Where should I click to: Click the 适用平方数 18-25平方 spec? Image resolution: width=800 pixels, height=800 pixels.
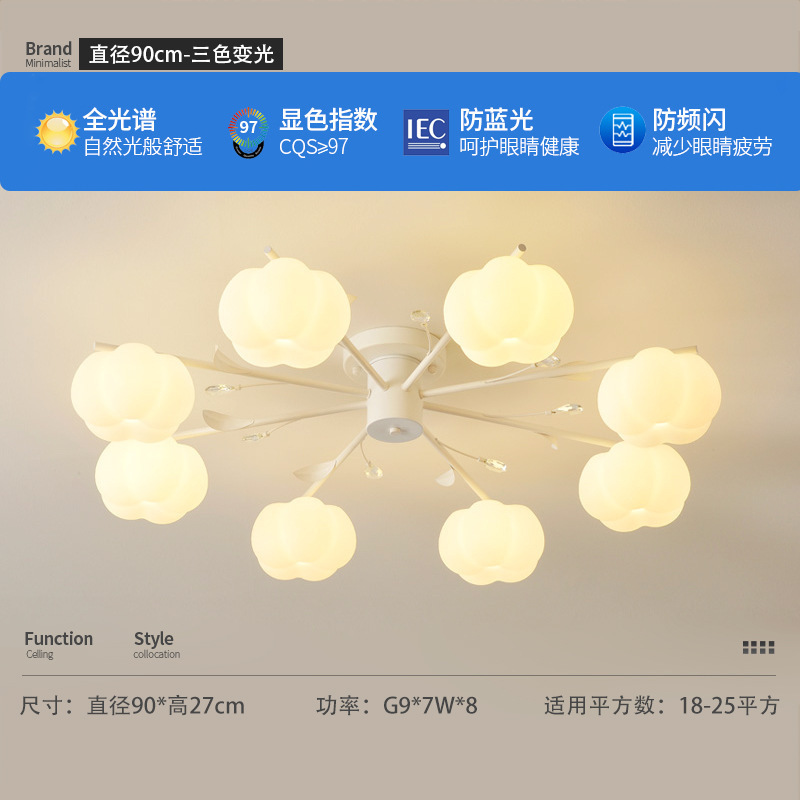(x=662, y=706)
